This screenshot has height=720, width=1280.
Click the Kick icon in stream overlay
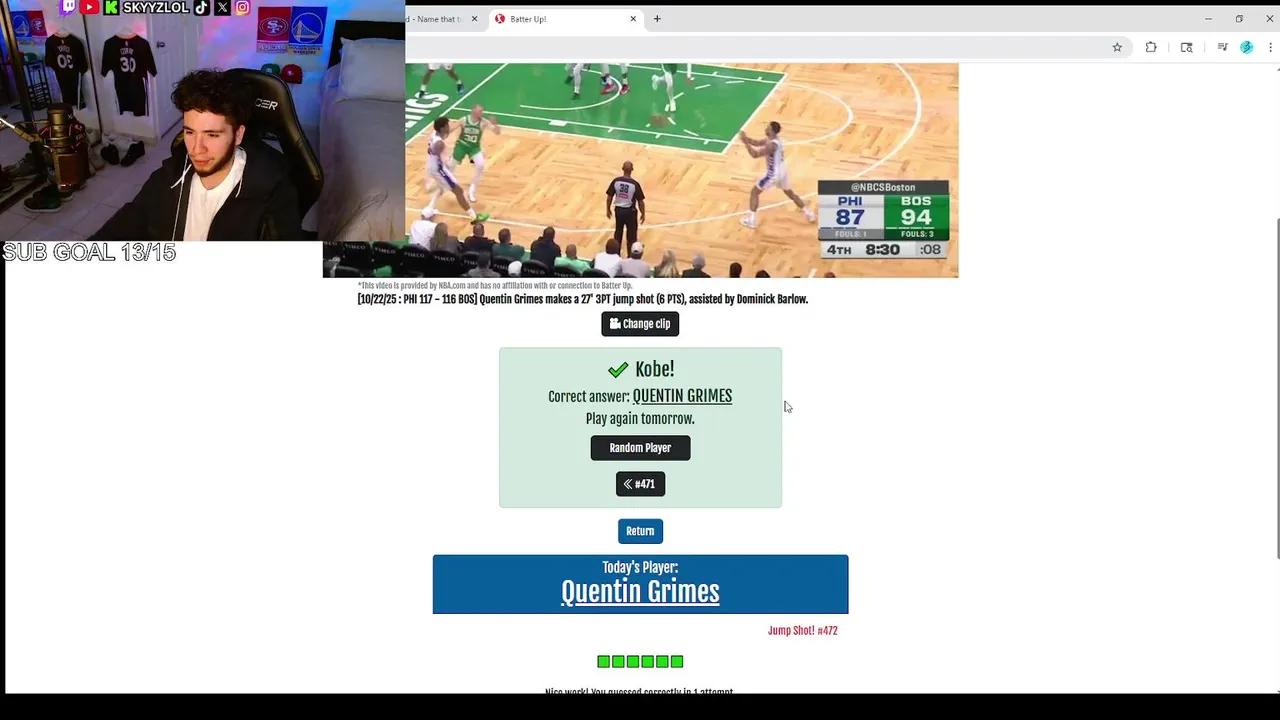click(x=111, y=7)
